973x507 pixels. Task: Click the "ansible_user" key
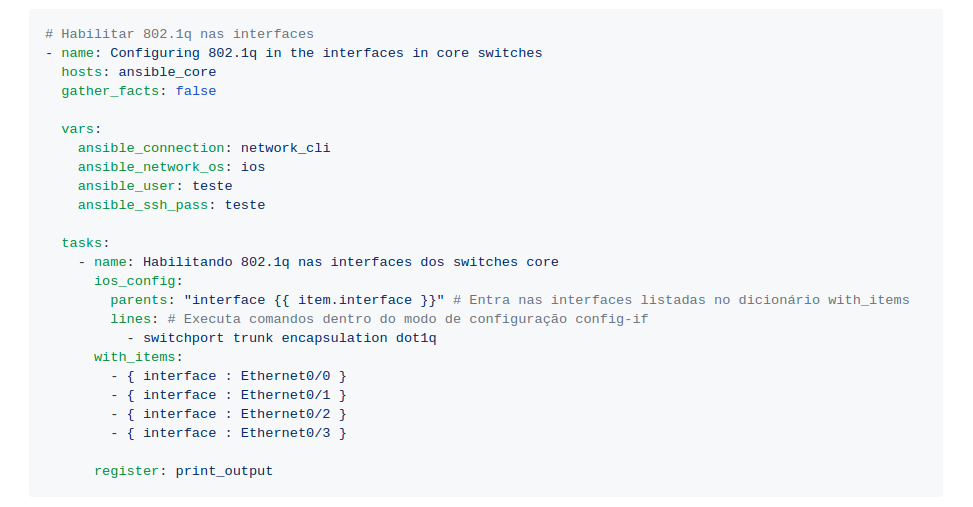[129, 186]
